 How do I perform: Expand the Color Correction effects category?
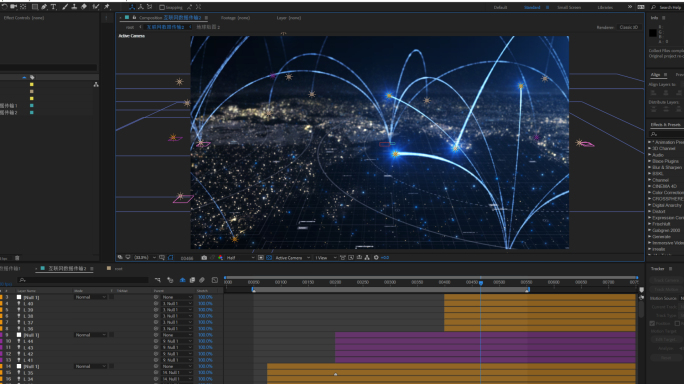[x=666, y=192]
